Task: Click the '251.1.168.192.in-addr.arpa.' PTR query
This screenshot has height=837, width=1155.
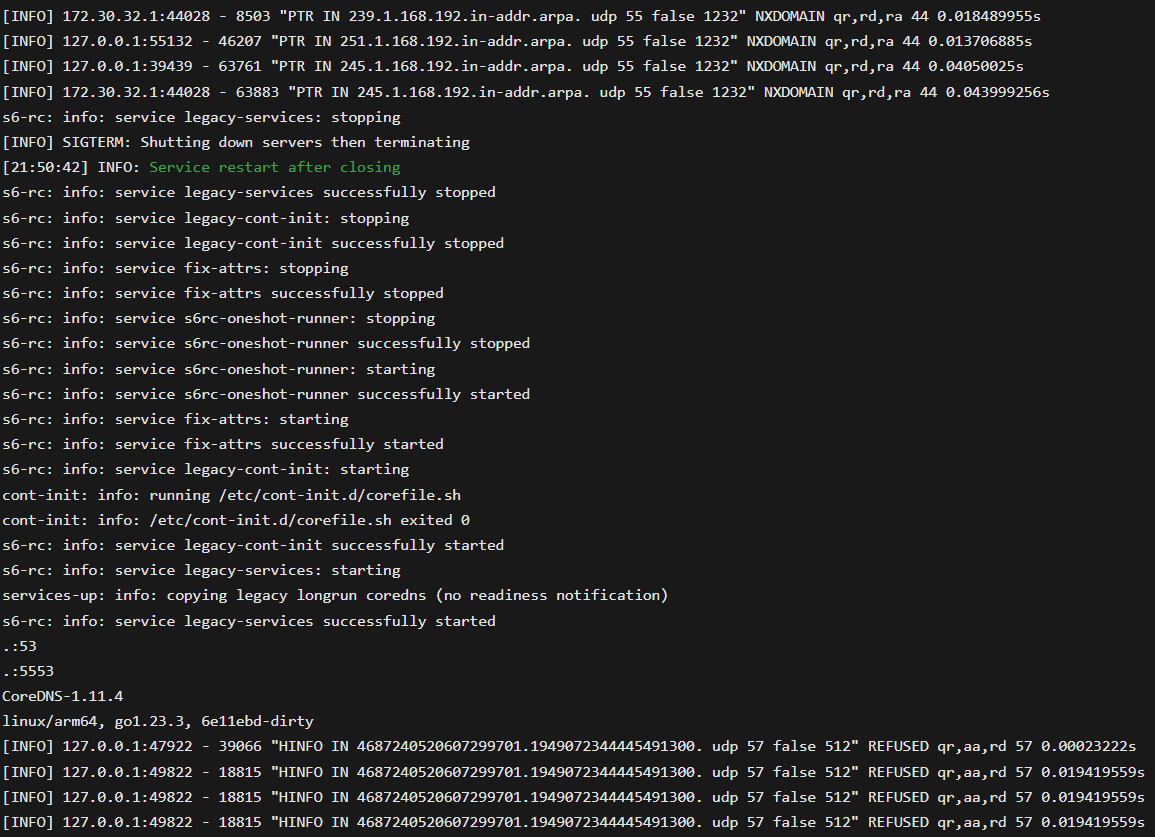Action: tap(452, 41)
